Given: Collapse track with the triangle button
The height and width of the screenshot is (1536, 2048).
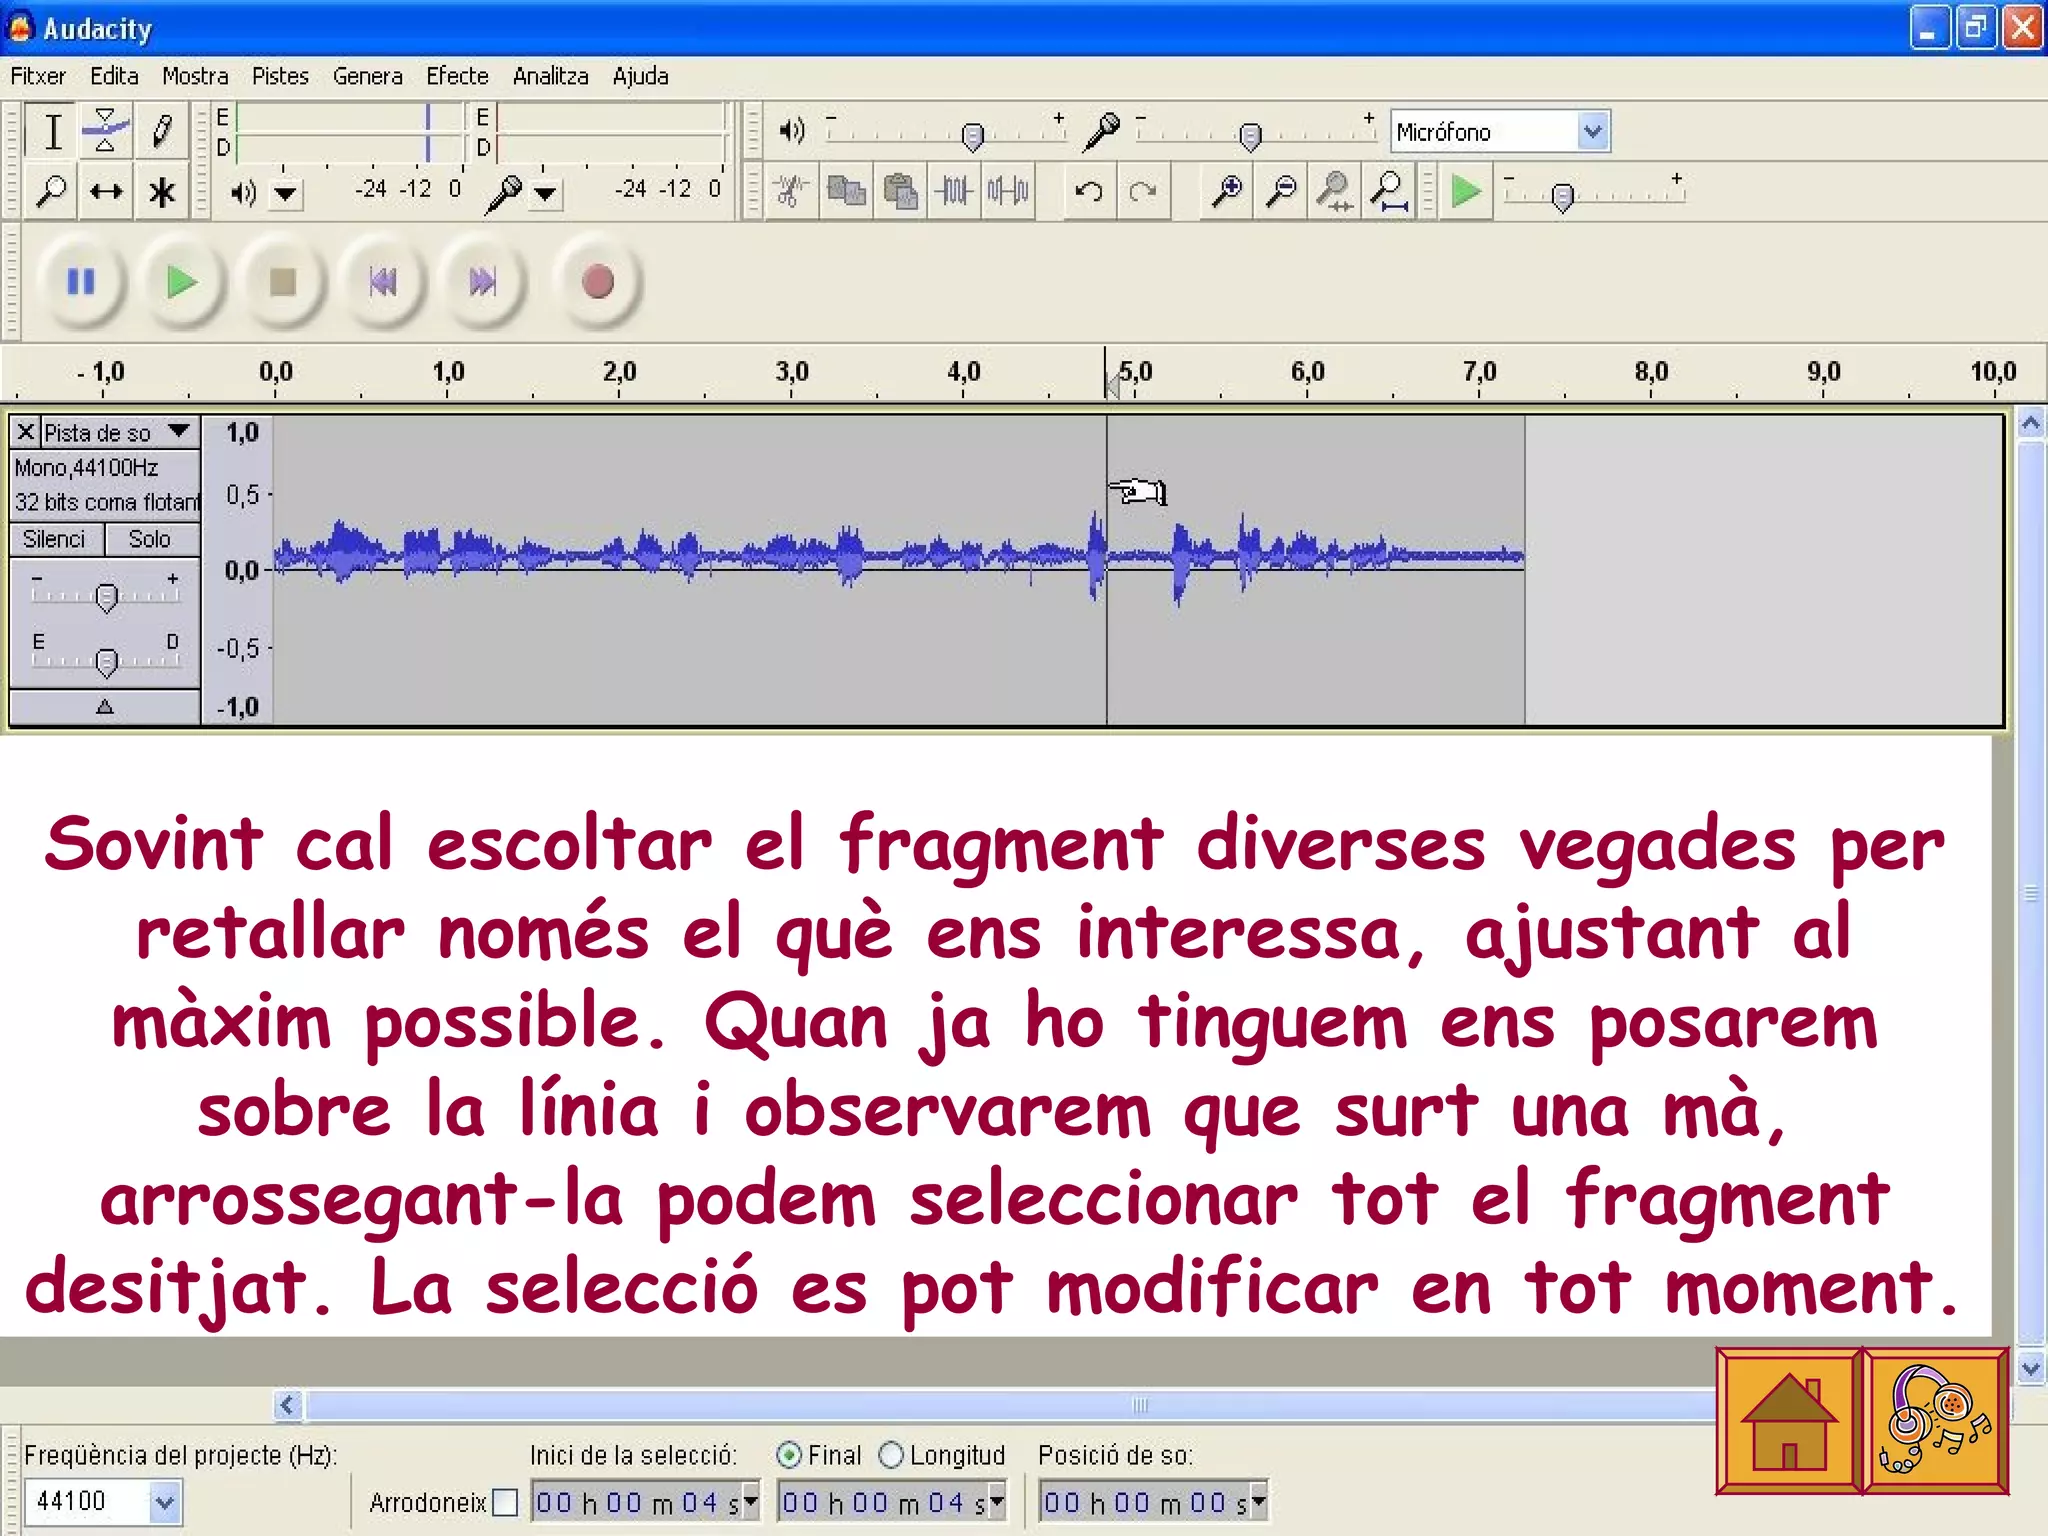Looking at the screenshot, I should (105, 707).
